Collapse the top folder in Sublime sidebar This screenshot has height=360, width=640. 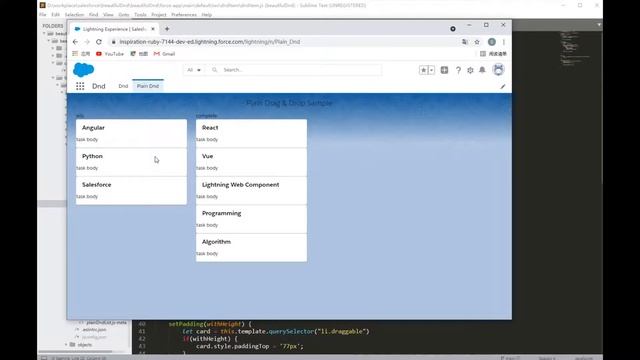[44, 33]
